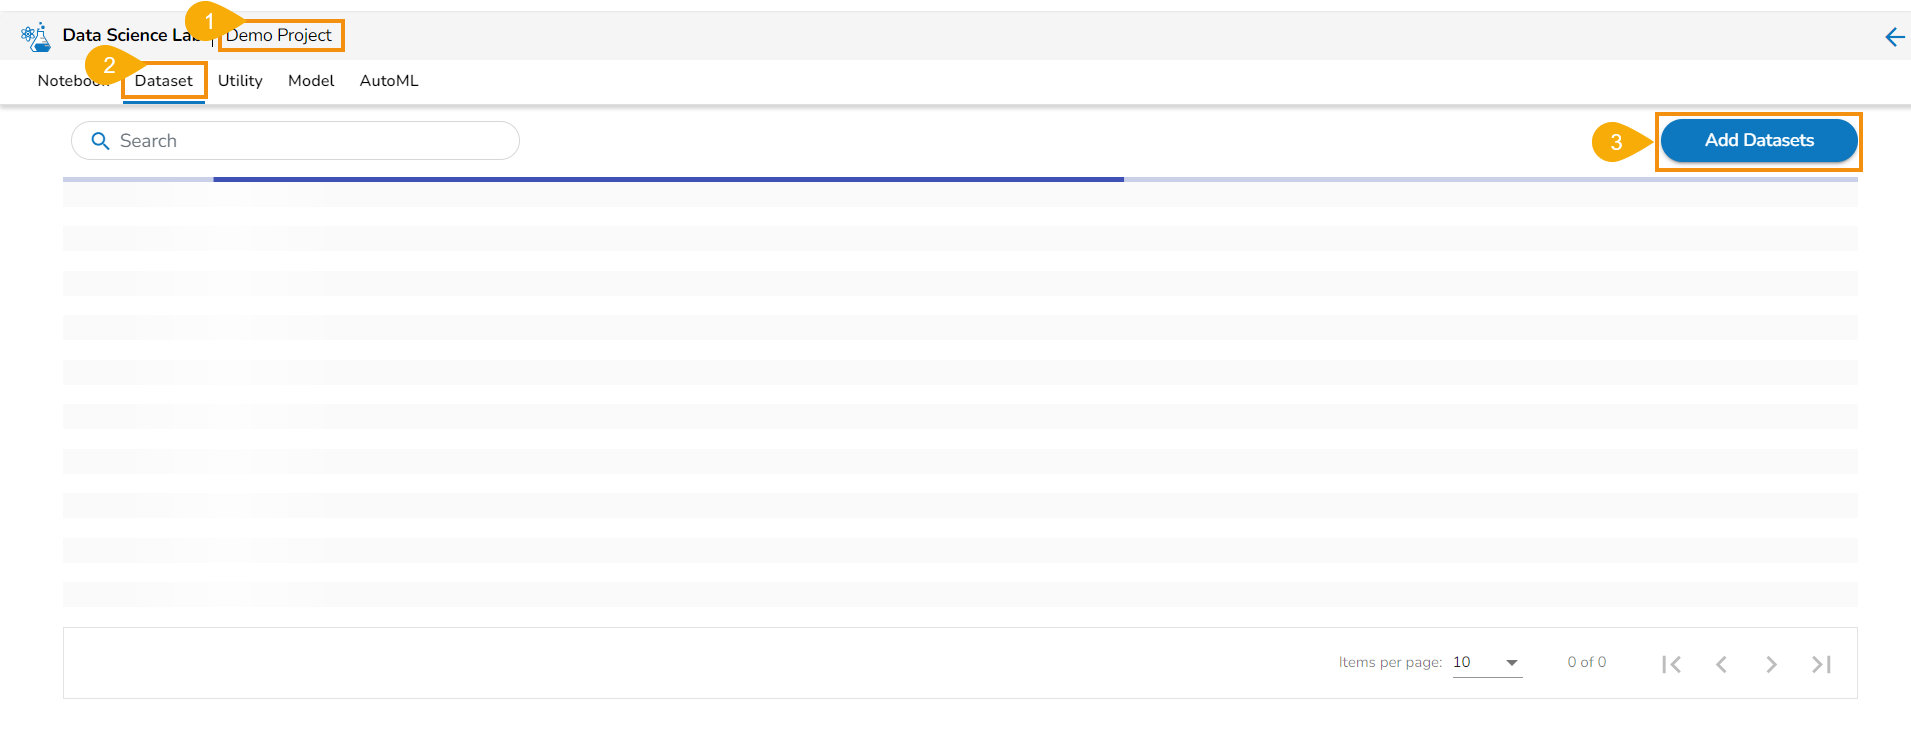1911x745 pixels.
Task: Switch to the Model tab
Action: click(x=311, y=81)
